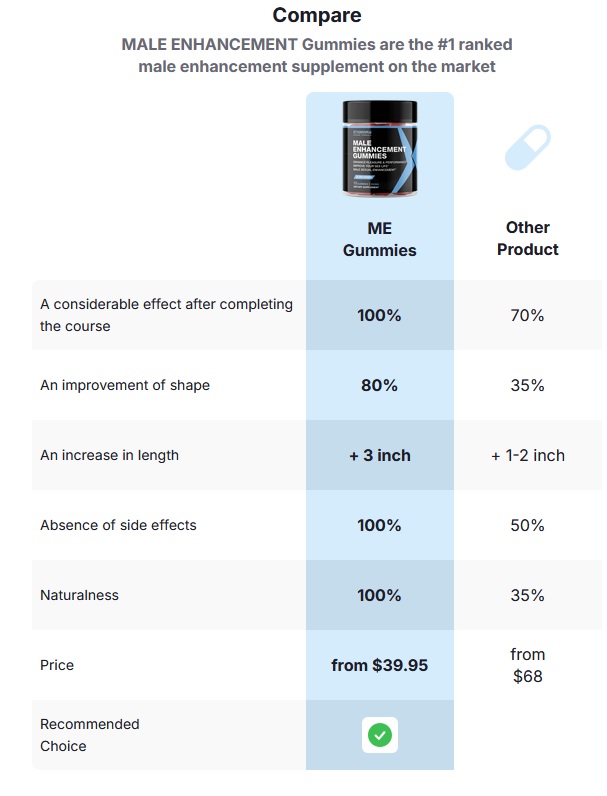Click the 80% value for ME Gummies
The image size is (607, 796).
[x=379, y=385]
